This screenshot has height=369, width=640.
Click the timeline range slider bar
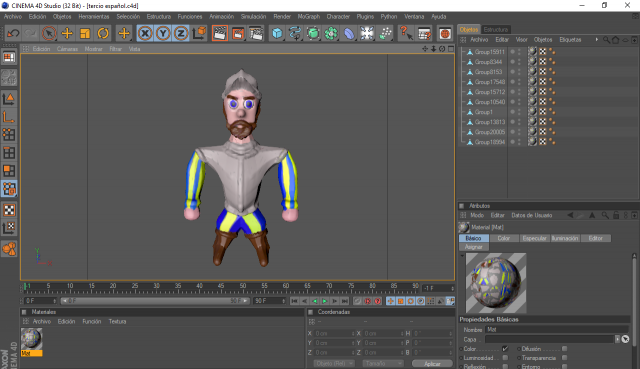click(x=155, y=301)
